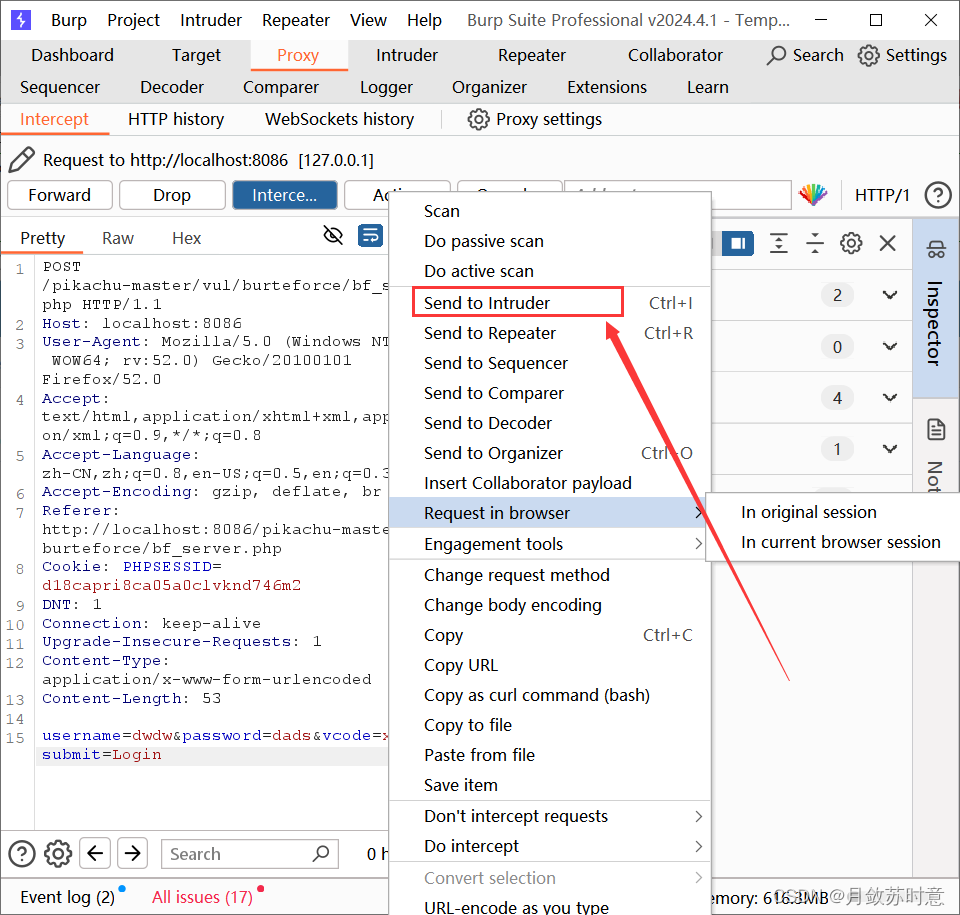Toggle the Intercept is on button
Image resolution: width=960 pixels, height=915 pixels.
coord(285,195)
